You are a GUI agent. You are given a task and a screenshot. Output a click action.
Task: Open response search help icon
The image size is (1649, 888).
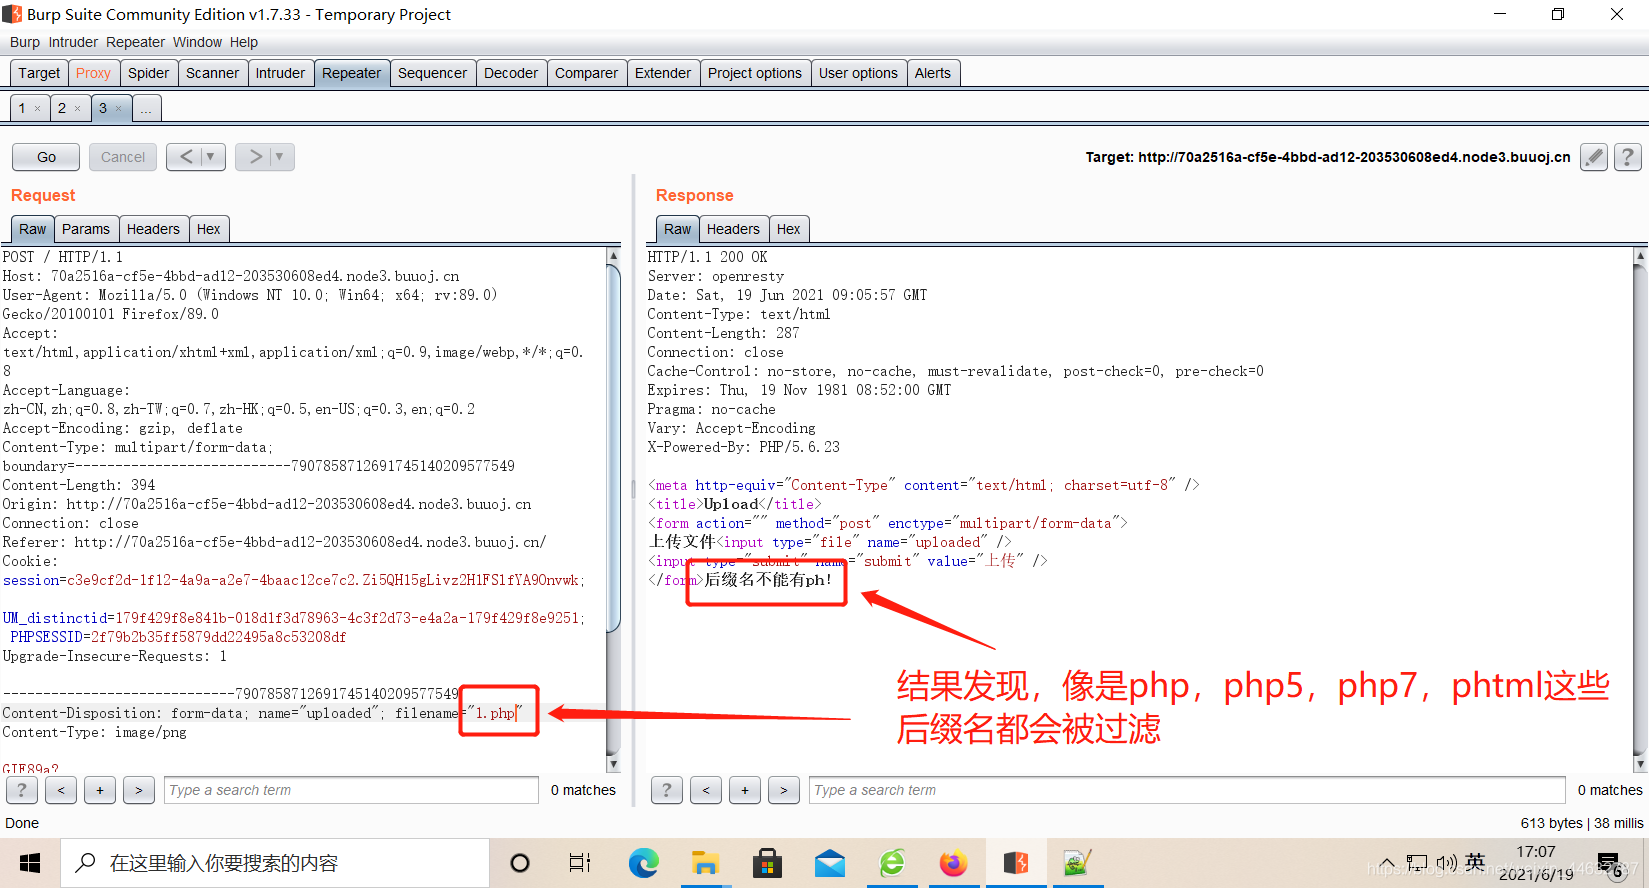tap(667, 790)
